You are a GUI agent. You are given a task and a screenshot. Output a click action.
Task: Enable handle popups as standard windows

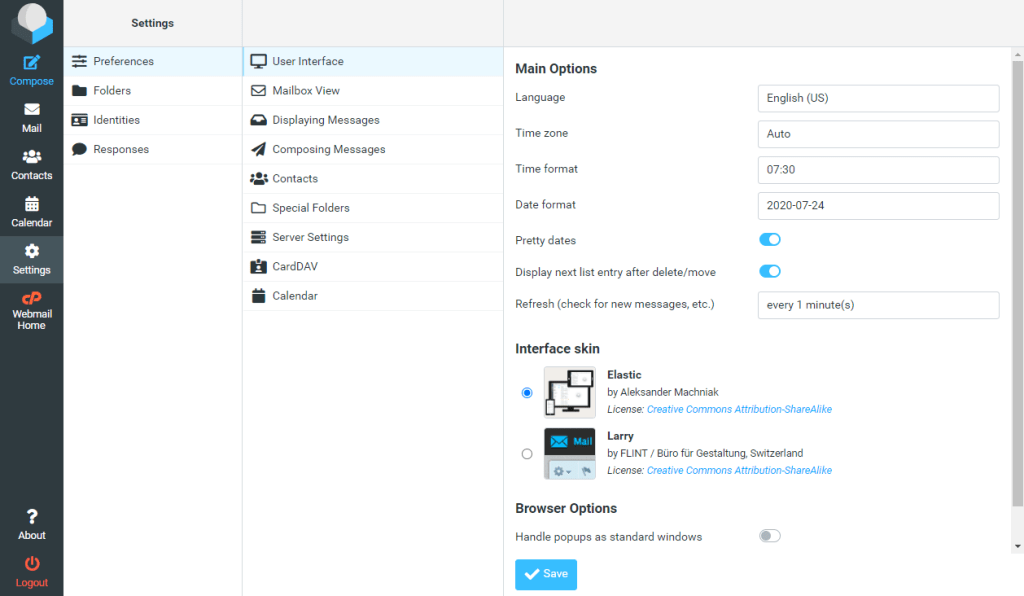769,536
